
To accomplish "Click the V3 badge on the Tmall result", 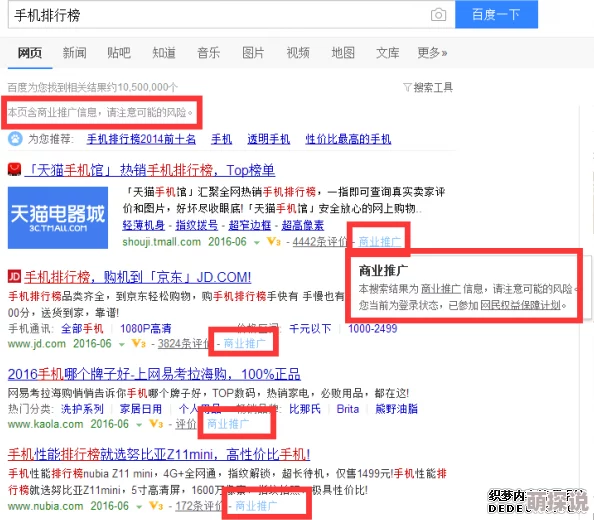I will [x=274, y=241].
